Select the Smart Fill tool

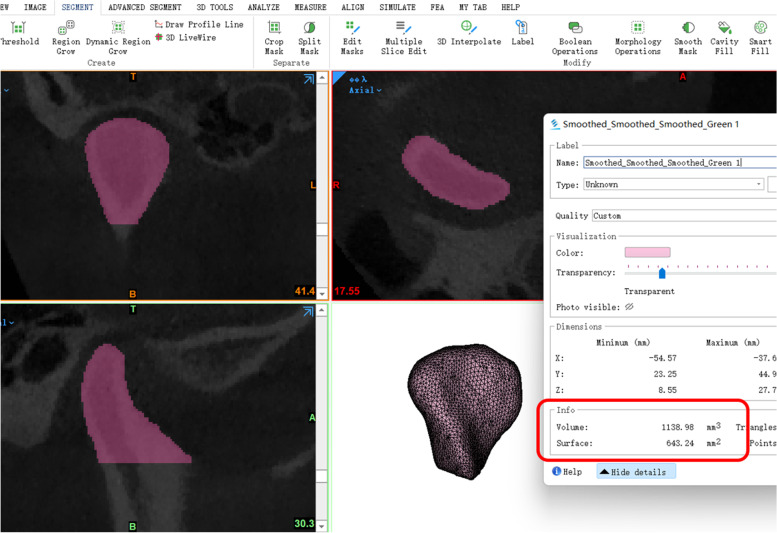coord(760,37)
